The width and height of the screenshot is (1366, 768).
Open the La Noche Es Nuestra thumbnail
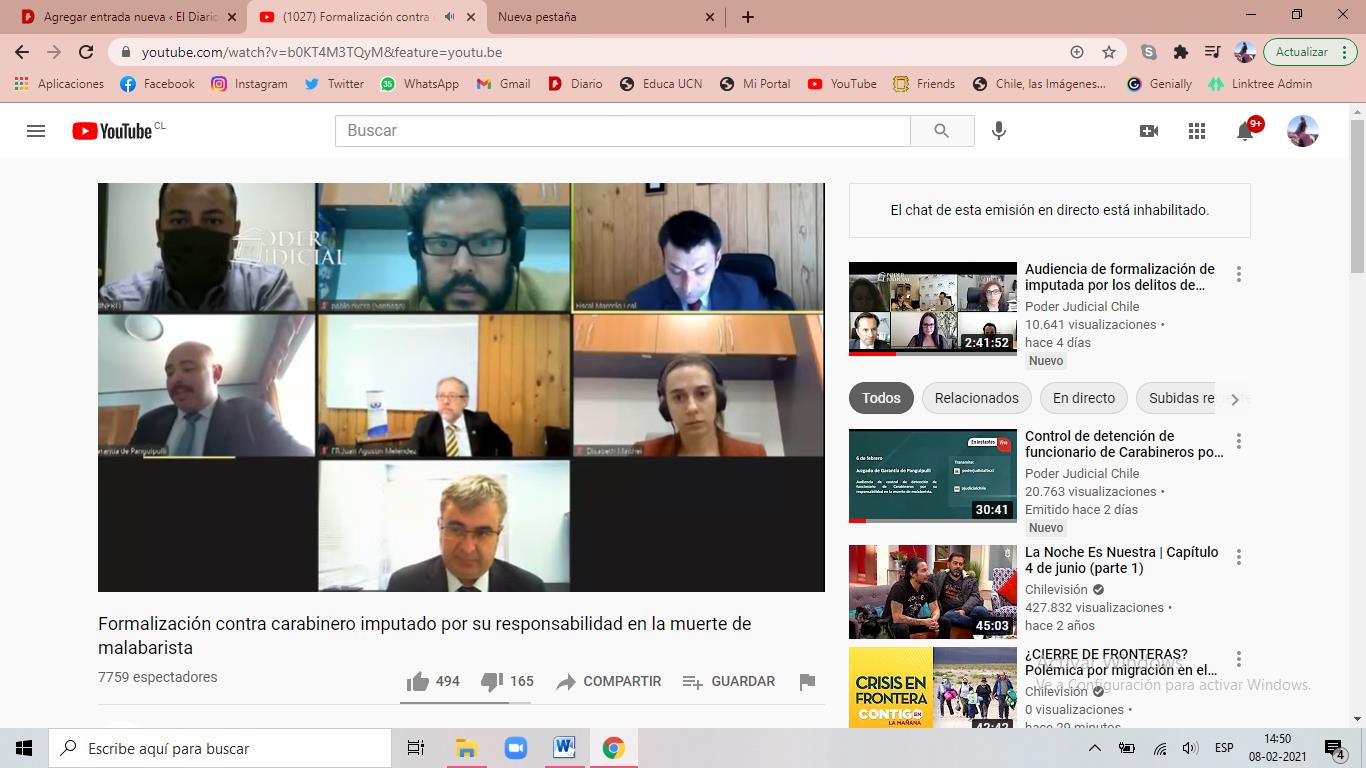pyautogui.click(x=933, y=592)
